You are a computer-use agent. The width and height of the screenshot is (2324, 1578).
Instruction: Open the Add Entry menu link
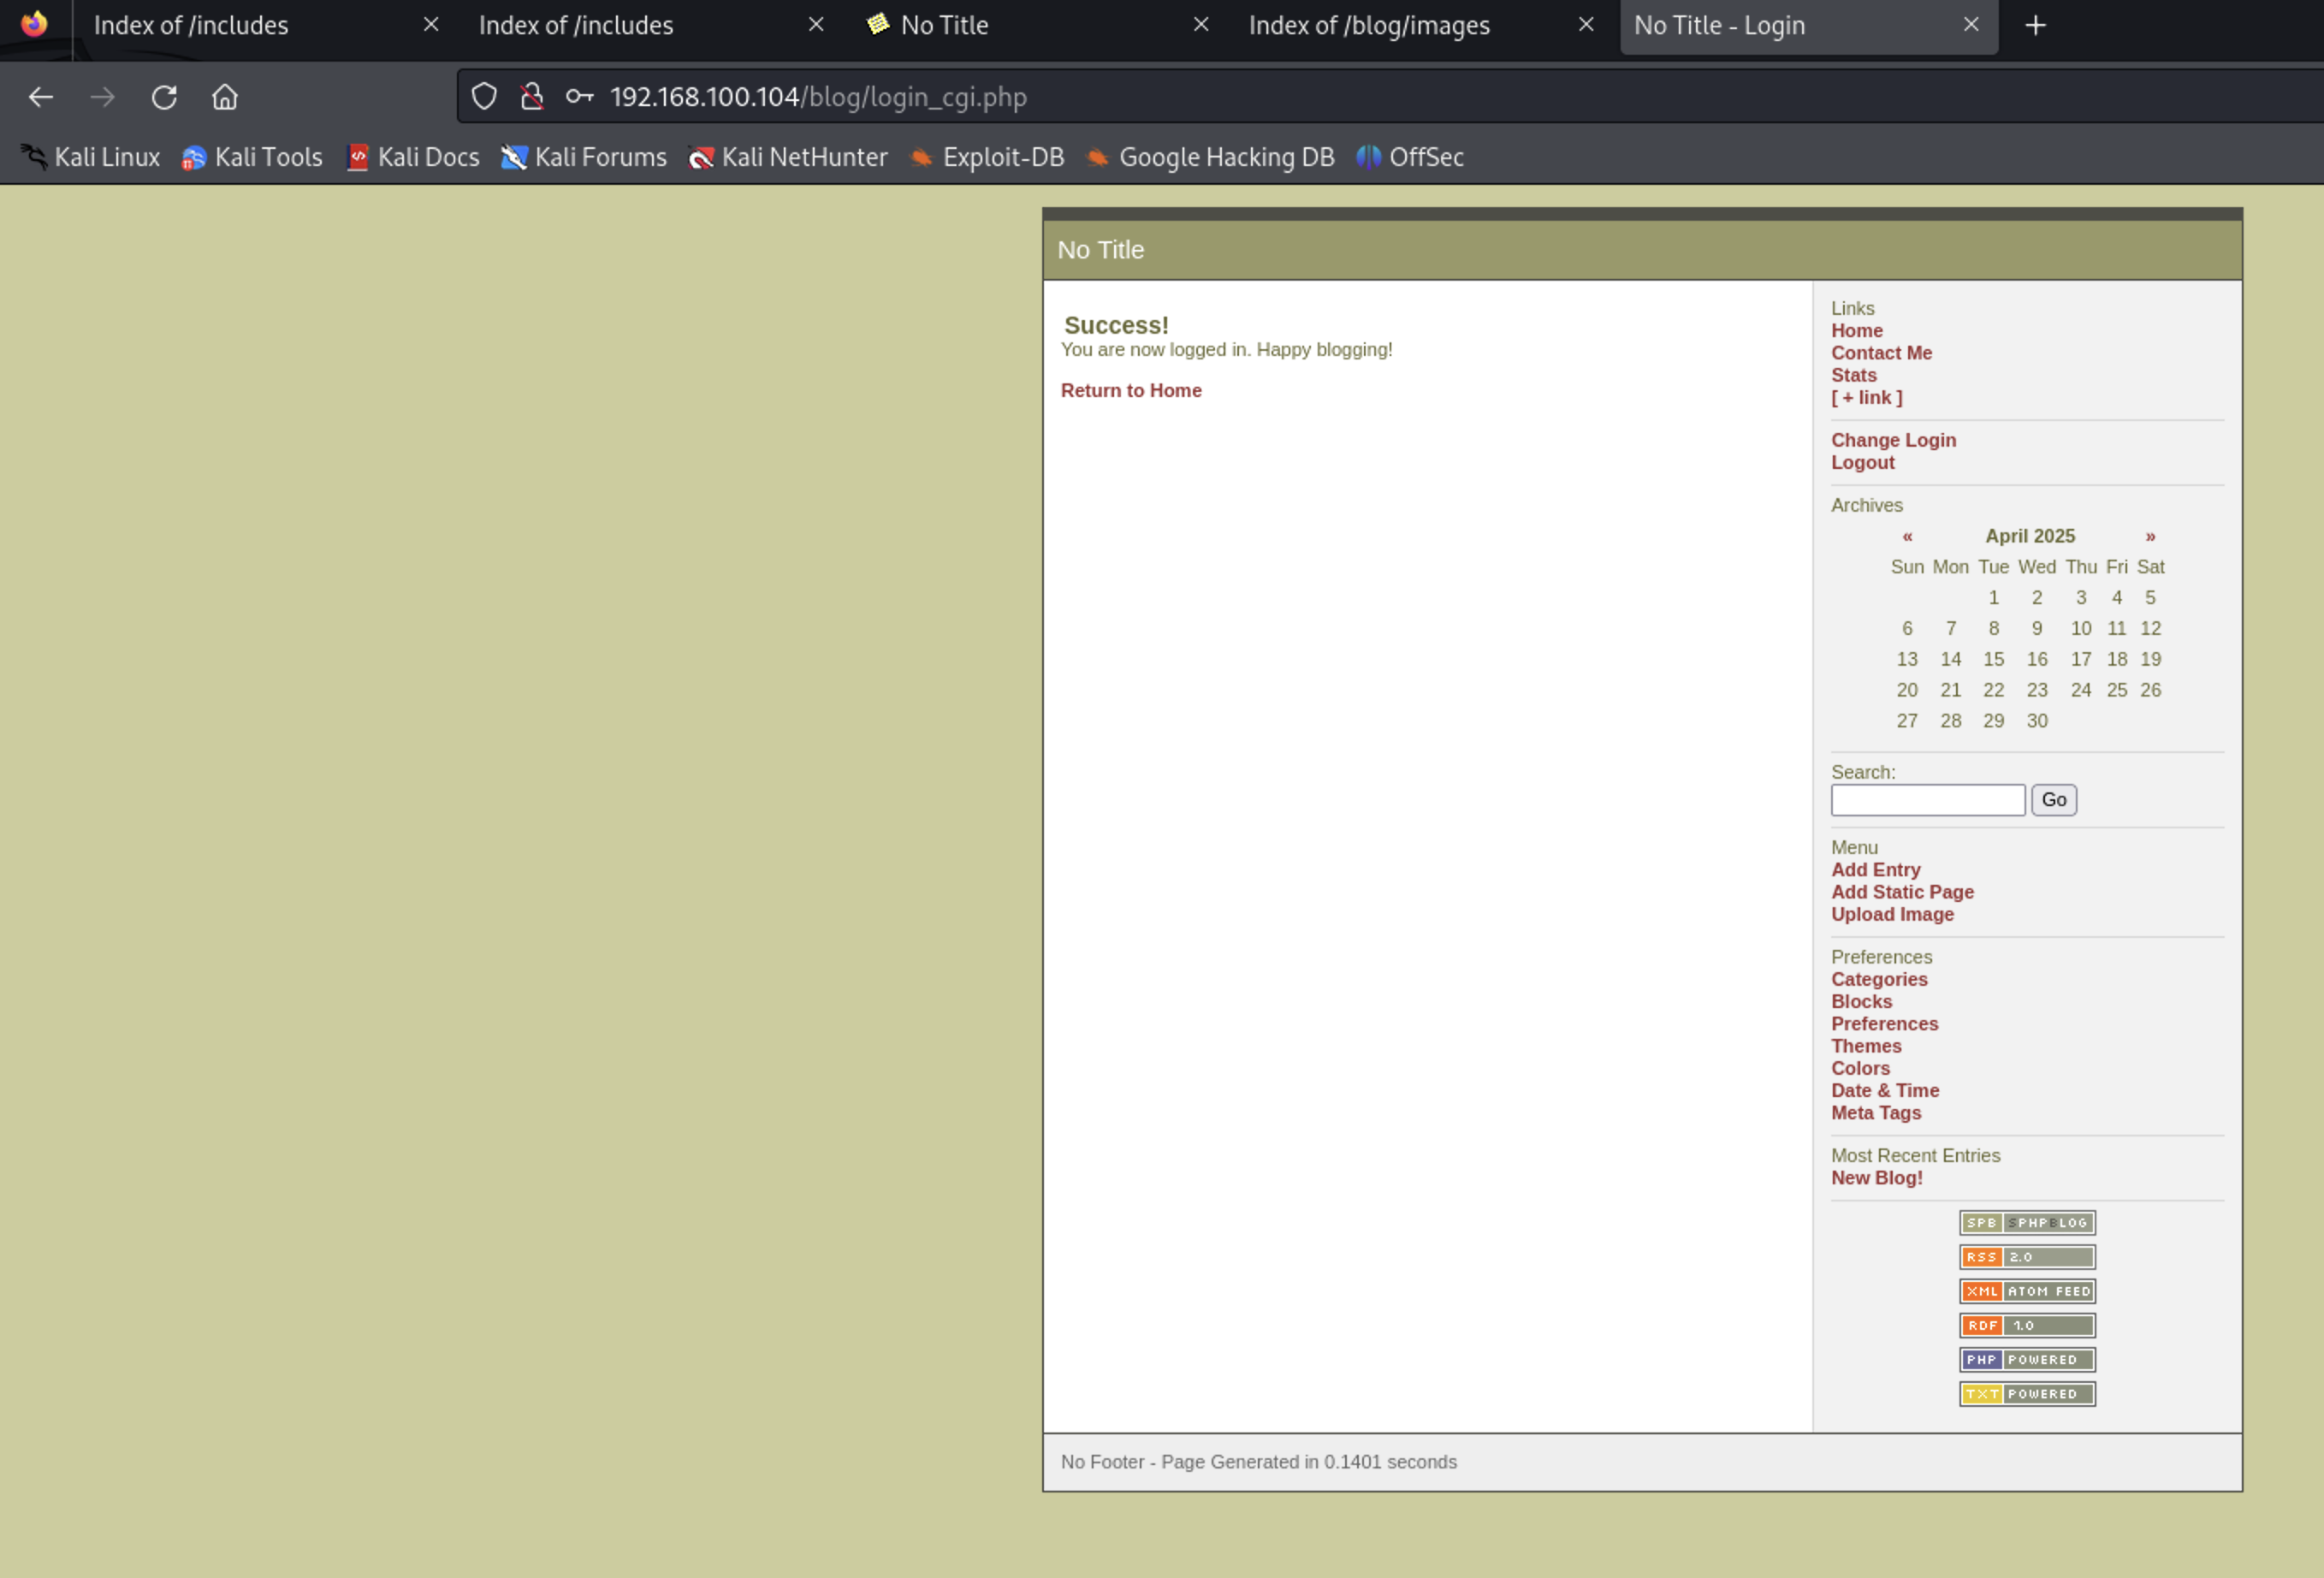[1875, 870]
